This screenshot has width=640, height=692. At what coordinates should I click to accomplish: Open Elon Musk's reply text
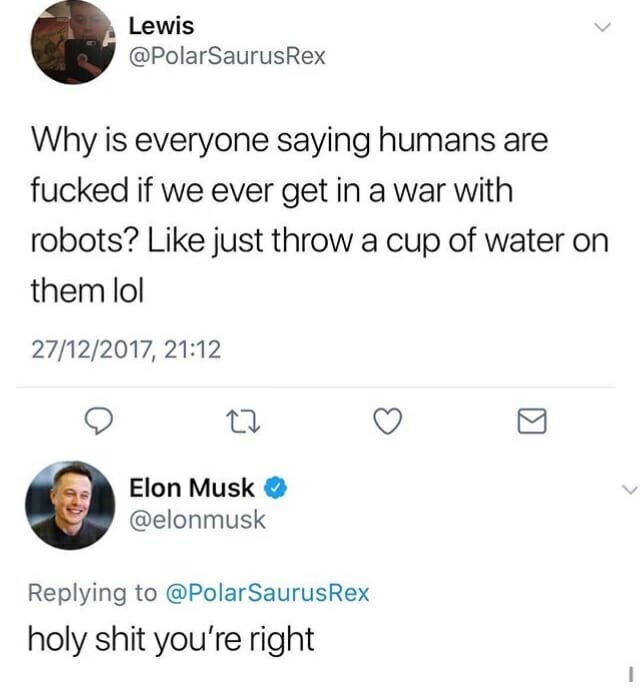coord(171,638)
